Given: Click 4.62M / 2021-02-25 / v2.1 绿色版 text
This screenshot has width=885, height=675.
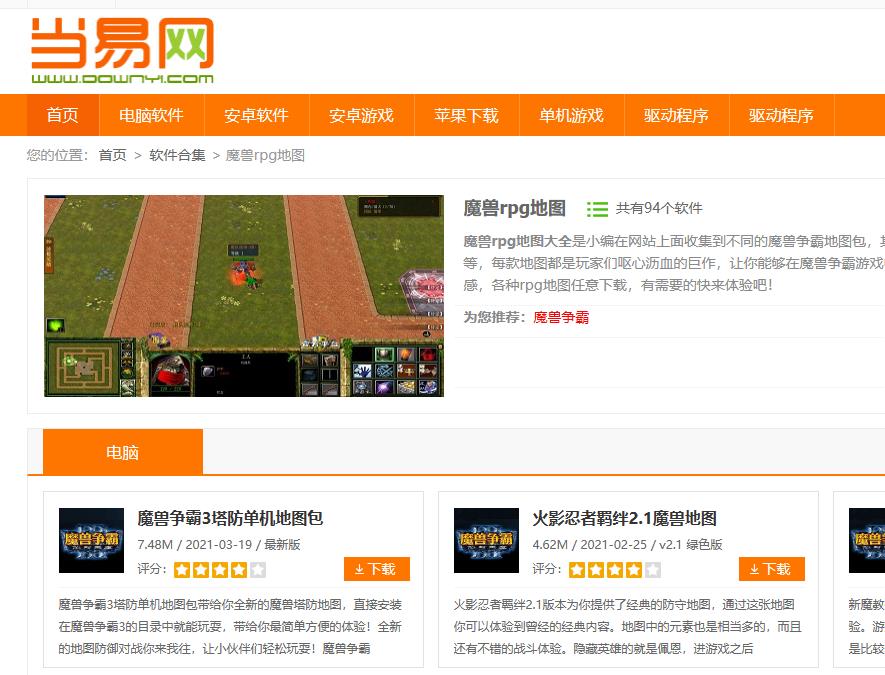Looking at the screenshot, I should [628, 545].
